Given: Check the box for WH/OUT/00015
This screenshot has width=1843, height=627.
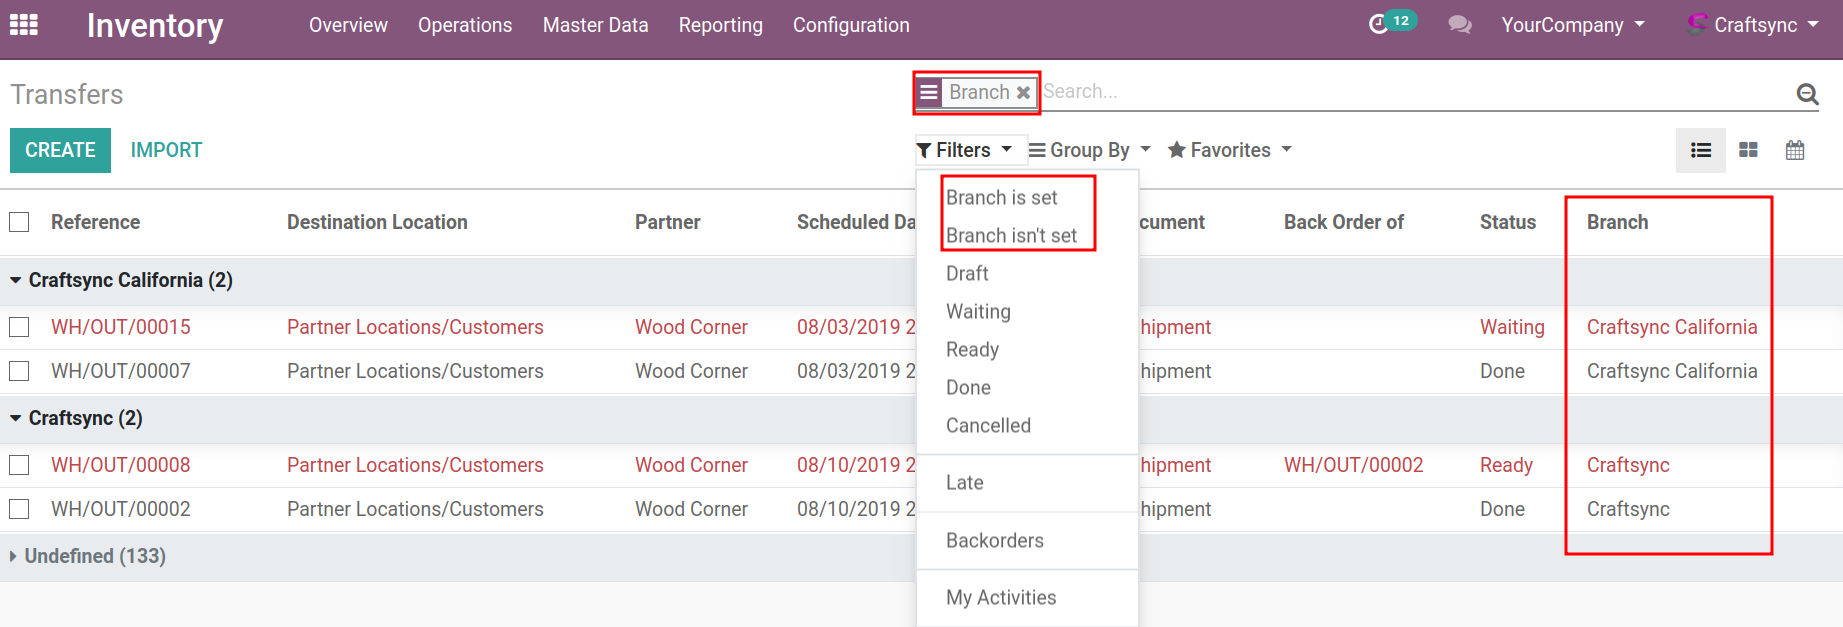Looking at the screenshot, I should (x=19, y=327).
